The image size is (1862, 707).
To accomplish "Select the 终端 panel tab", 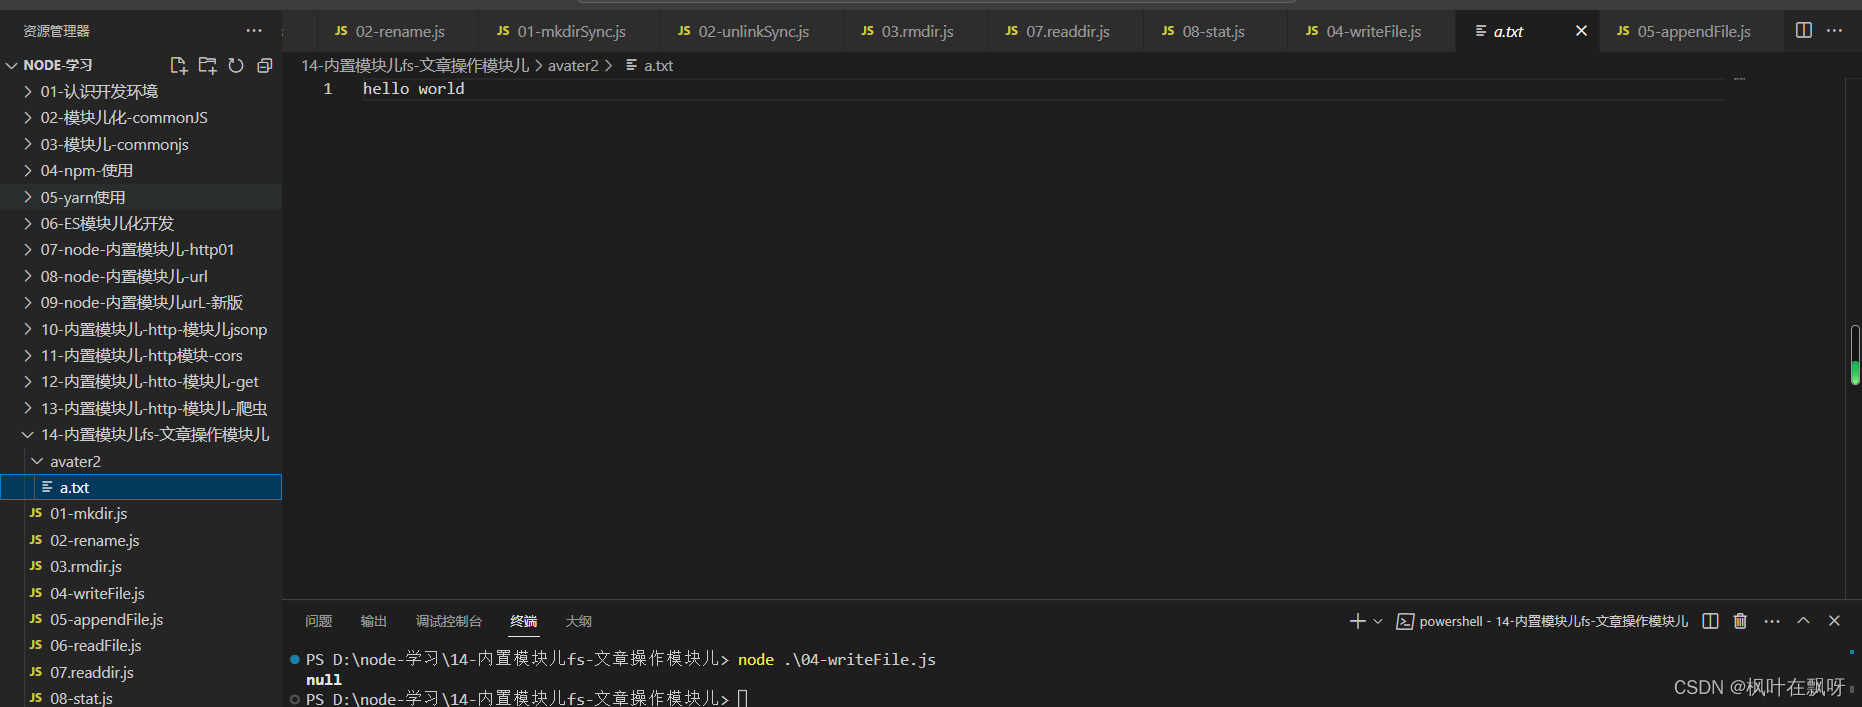I will pyautogui.click(x=524, y=621).
